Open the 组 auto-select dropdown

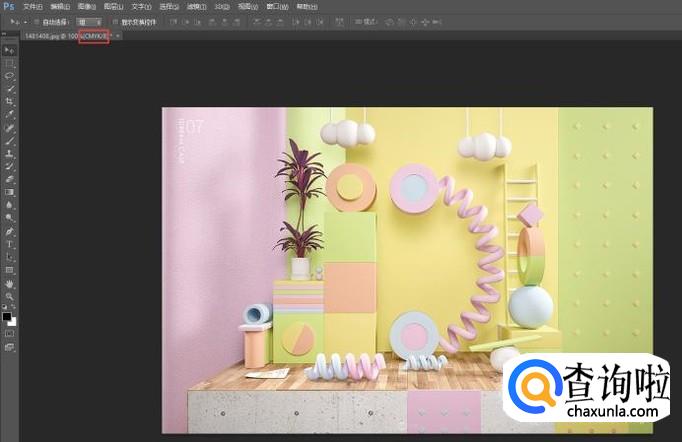pyautogui.click(x=88, y=21)
